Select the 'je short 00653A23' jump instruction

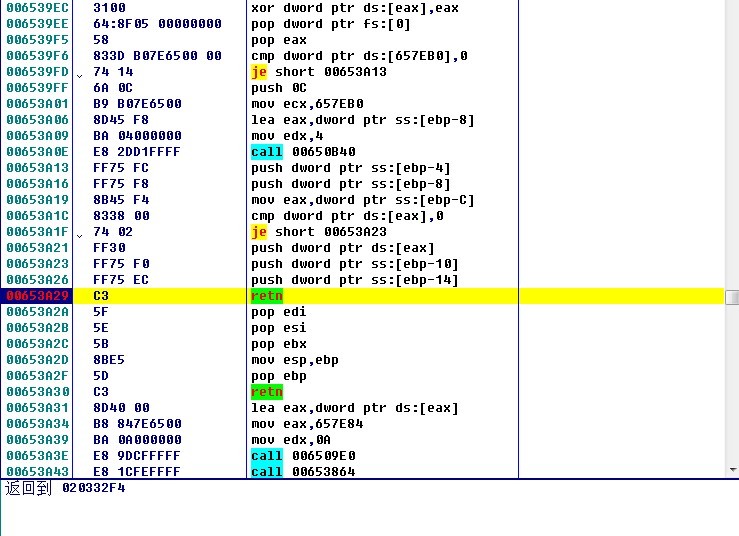[x=319, y=232]
